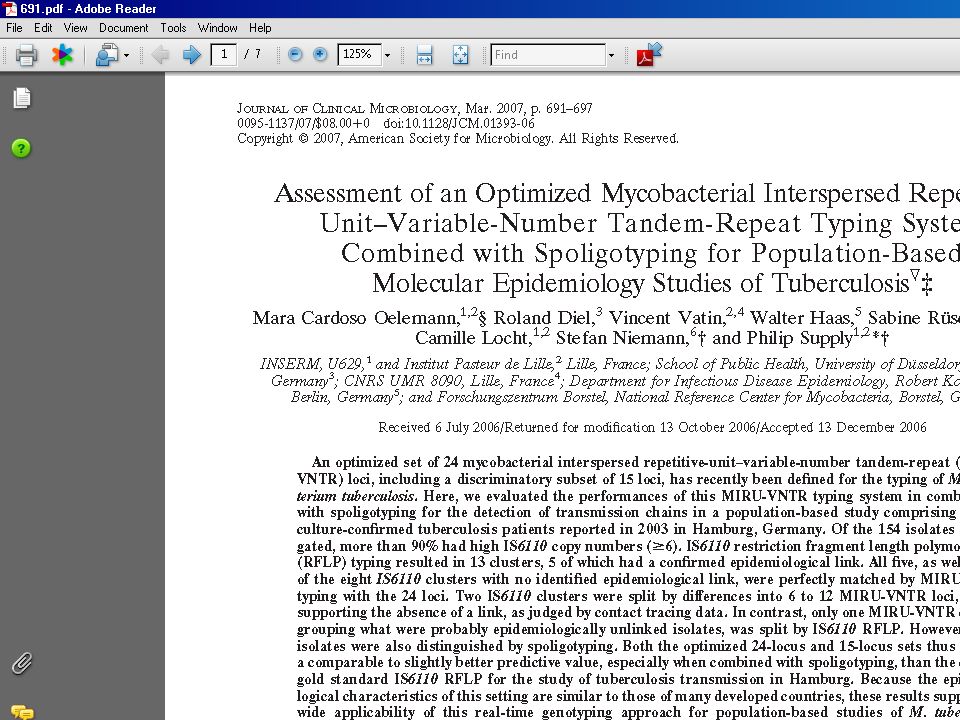Image resolution: width=960 pixels, height=720 pixels.
Task: Open the colorful pinwheel collaboration icon
Action: pos(62,55)
